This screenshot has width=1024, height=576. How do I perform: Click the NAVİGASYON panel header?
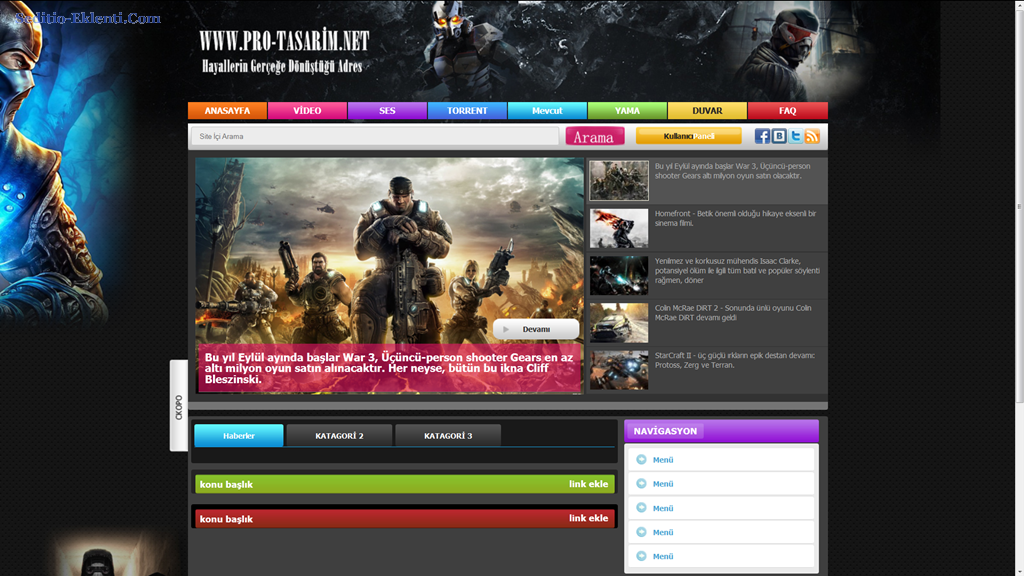point(721,431)
